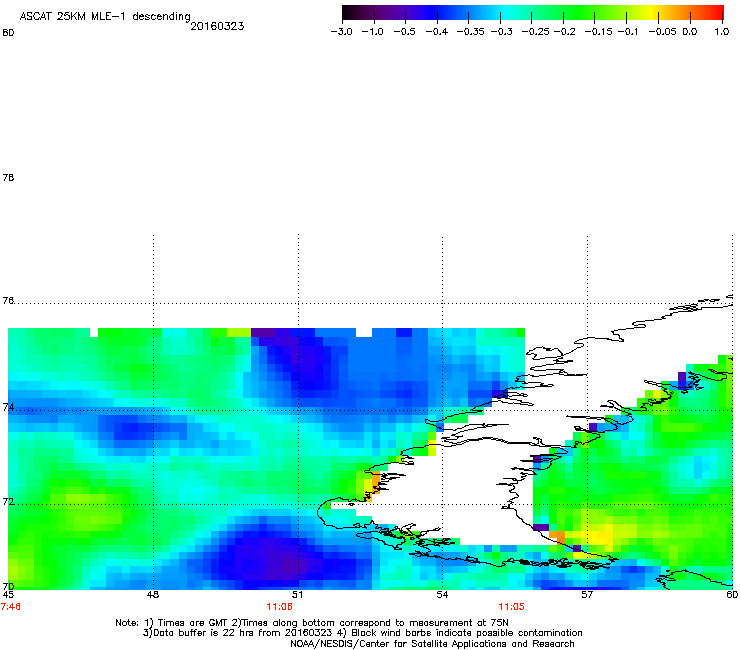Click the 72 latitude axis label

[x=8, y=501]
